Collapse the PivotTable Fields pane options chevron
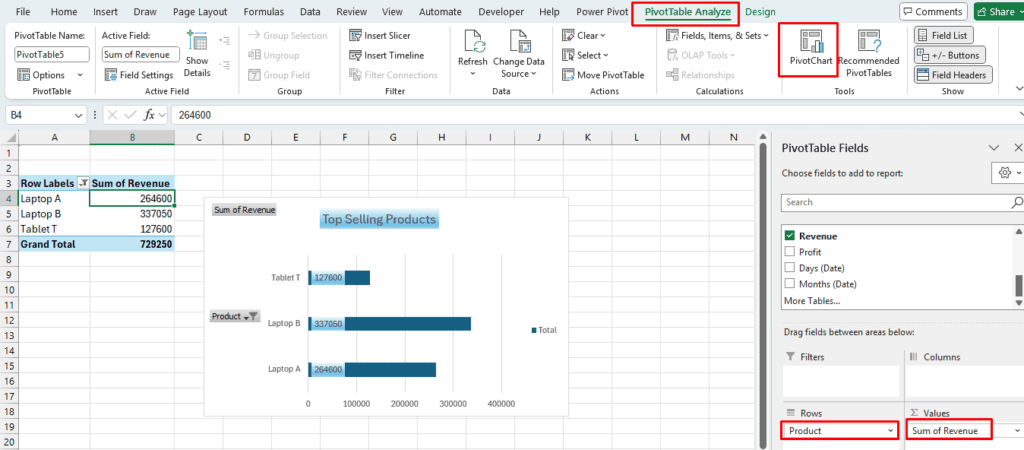This screenshot has width=1024, height=450. [994, 148]
